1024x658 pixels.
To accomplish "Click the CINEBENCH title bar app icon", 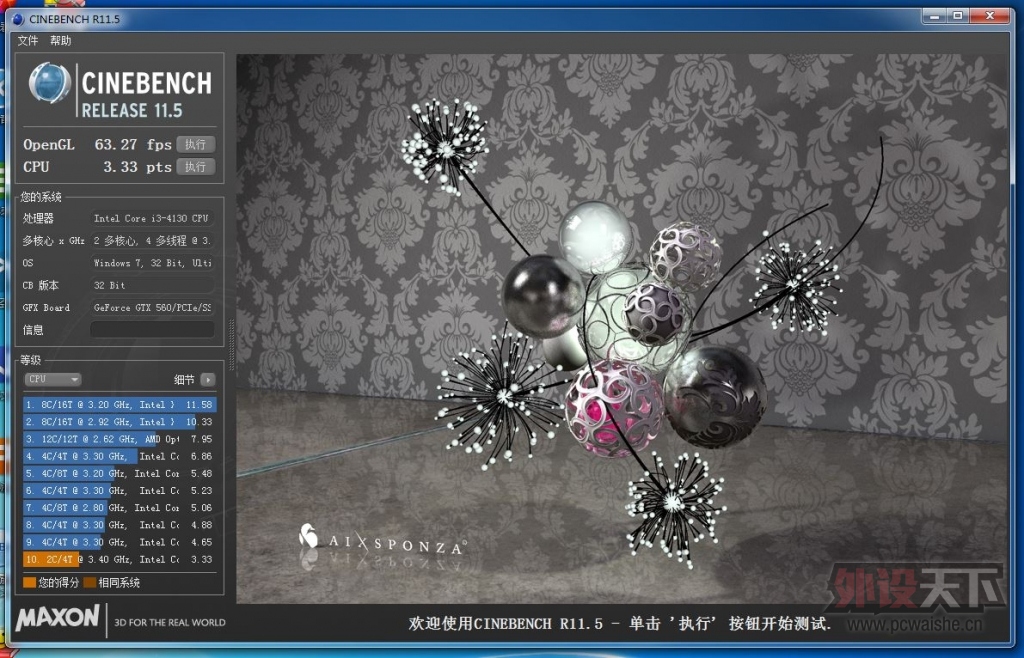I will [18, 19].
